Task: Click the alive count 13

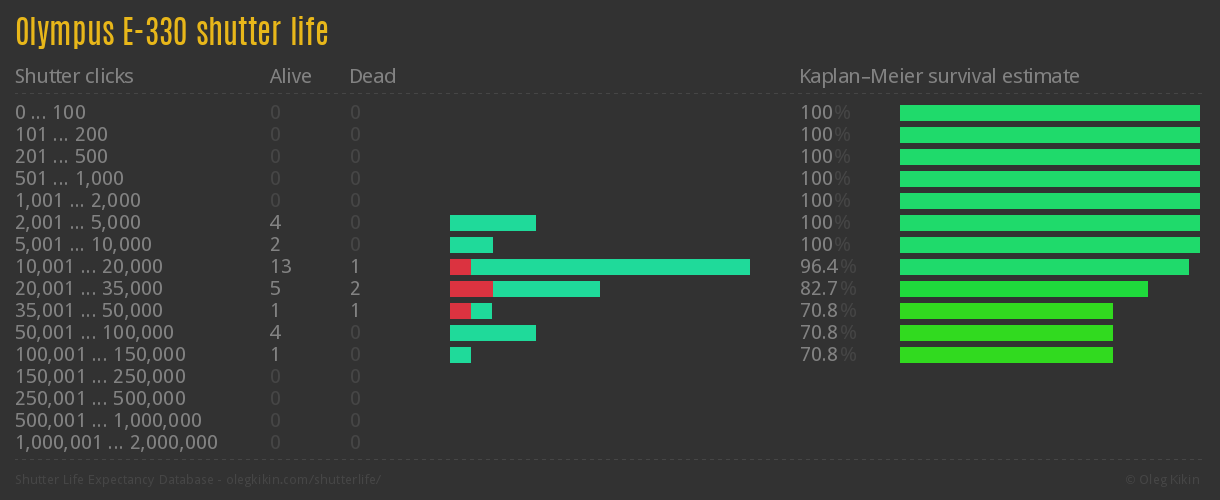Action: (280, 267)
